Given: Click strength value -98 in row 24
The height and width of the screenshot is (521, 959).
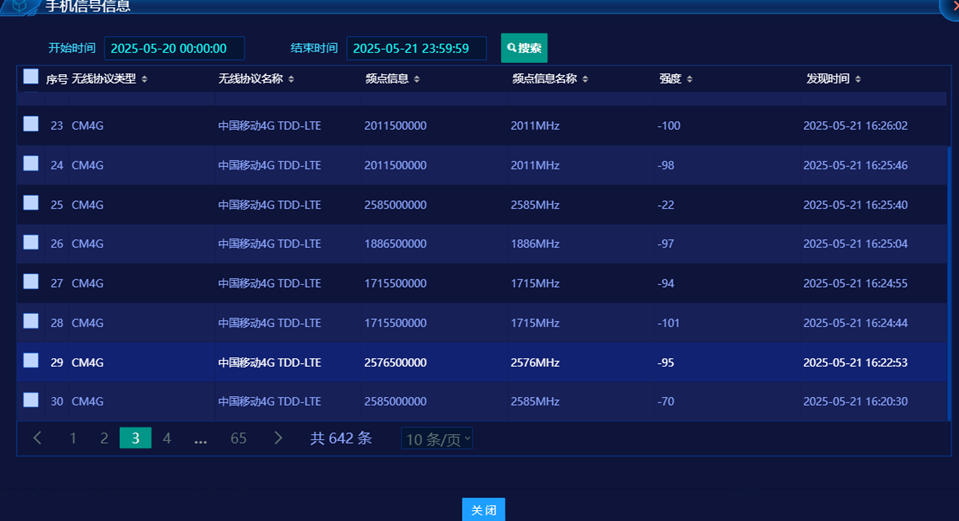Looking at the screenshot, I should point(665,165).
